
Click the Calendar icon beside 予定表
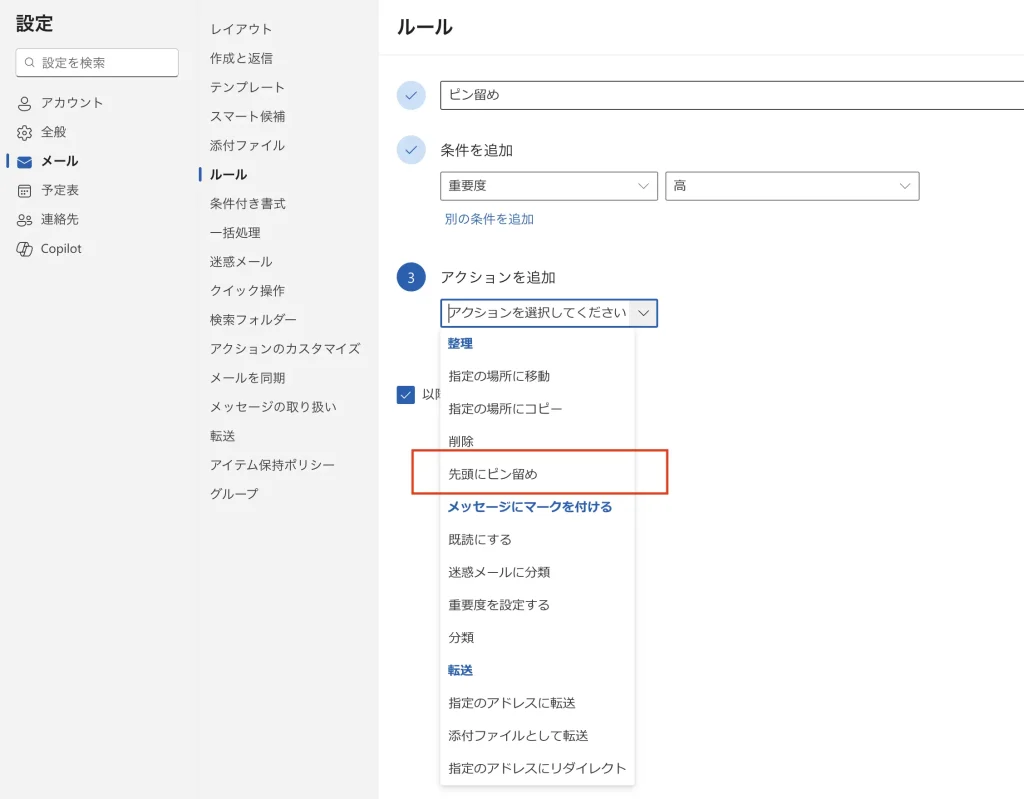coord(25,190)
